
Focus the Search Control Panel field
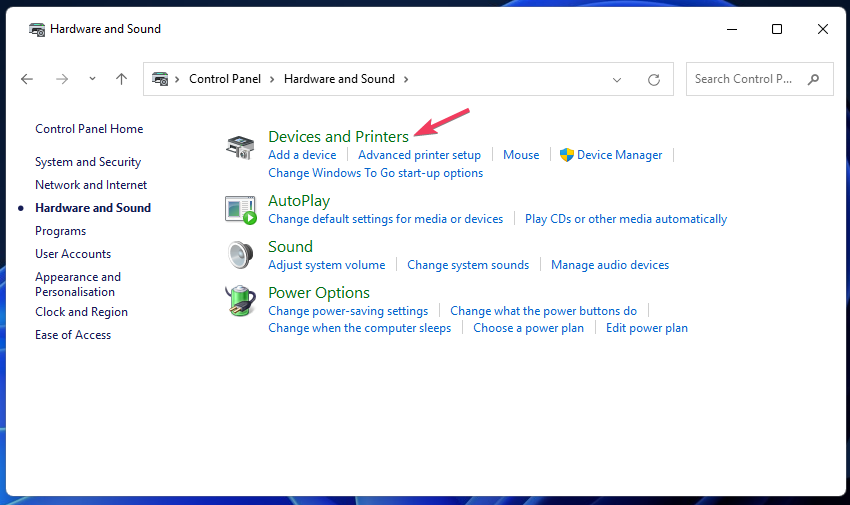[759, 79]
